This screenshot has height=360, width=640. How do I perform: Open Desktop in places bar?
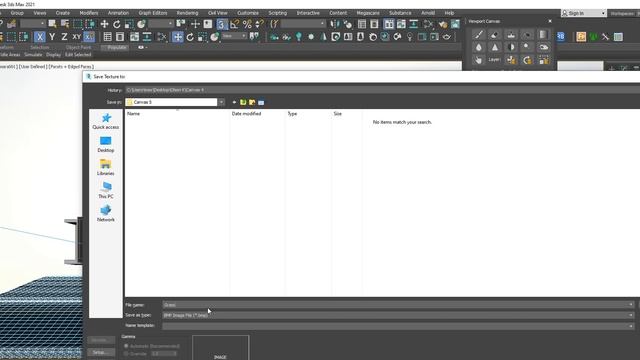tap(106, 144)
